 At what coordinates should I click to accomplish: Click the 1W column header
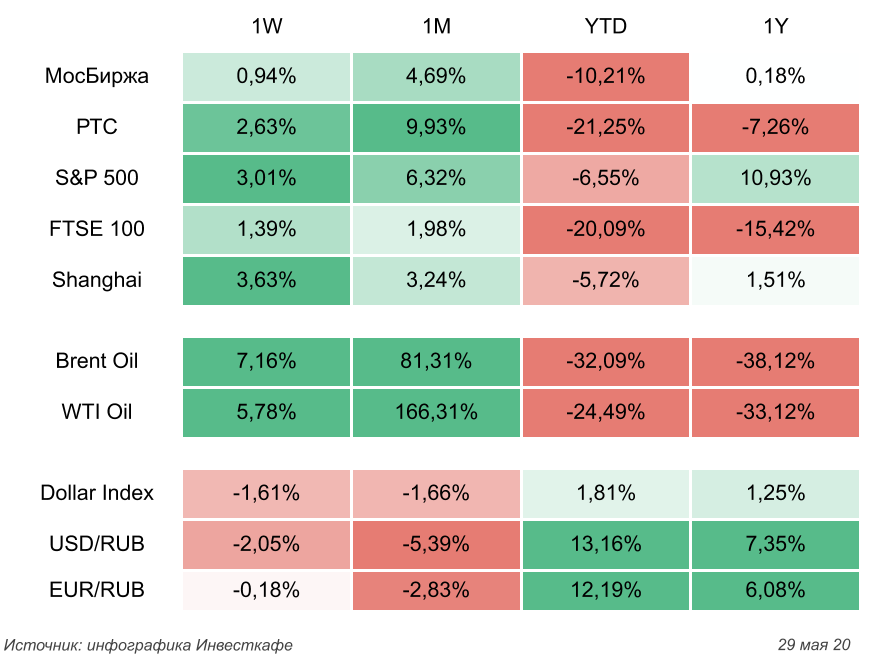266,27
